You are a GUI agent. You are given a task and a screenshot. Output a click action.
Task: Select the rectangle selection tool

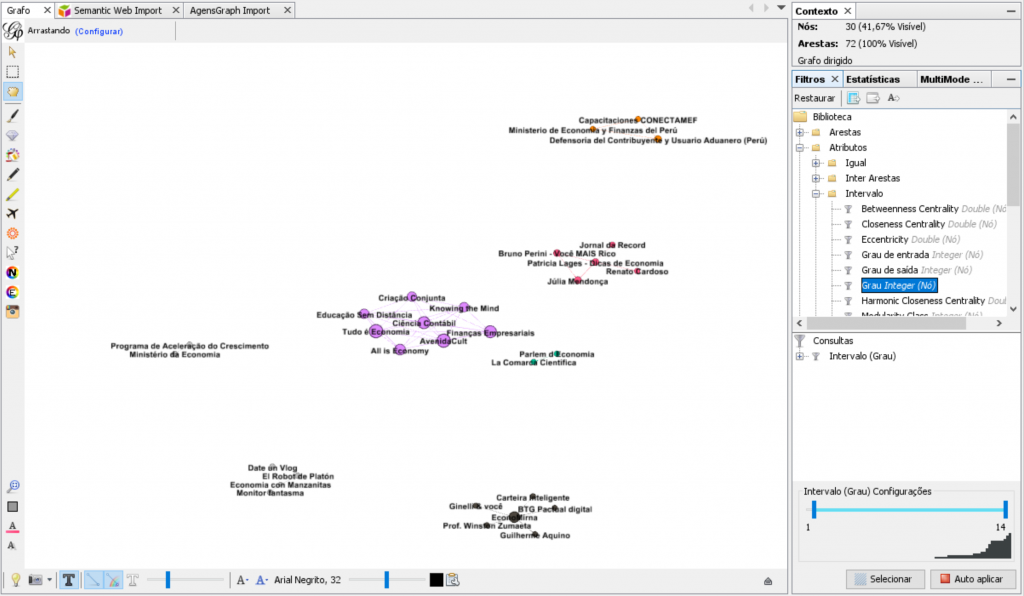(13, 72)
